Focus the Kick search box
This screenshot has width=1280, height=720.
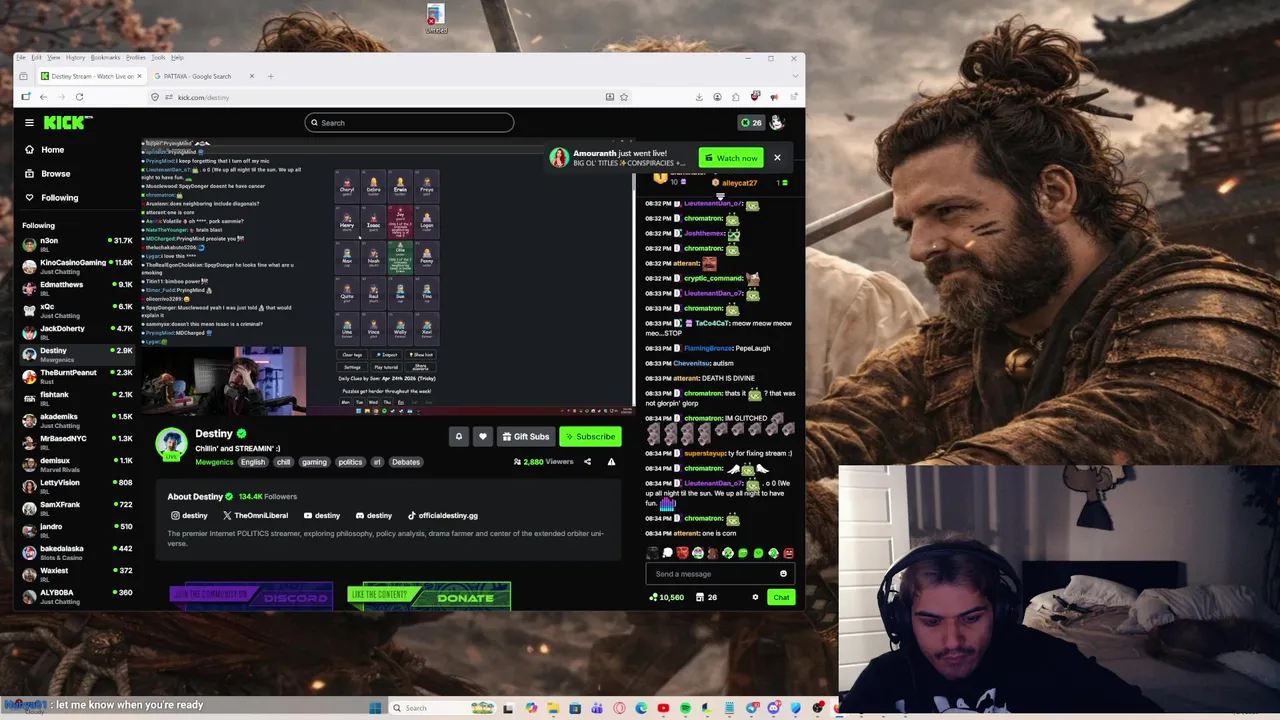pyautogui.click(x=409, y=122)
